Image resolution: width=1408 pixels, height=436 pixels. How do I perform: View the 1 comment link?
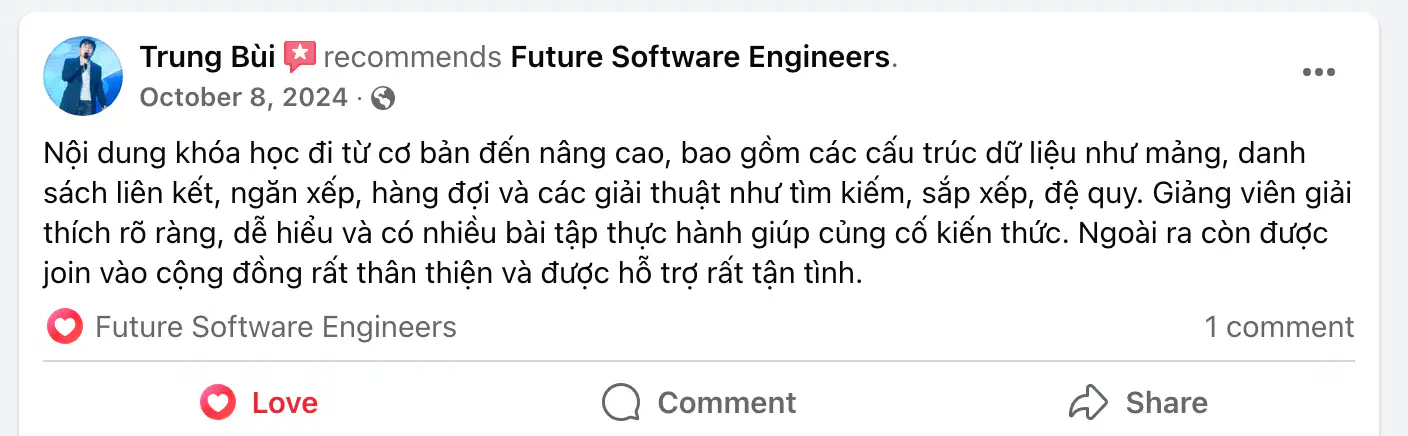(1279, 327)
